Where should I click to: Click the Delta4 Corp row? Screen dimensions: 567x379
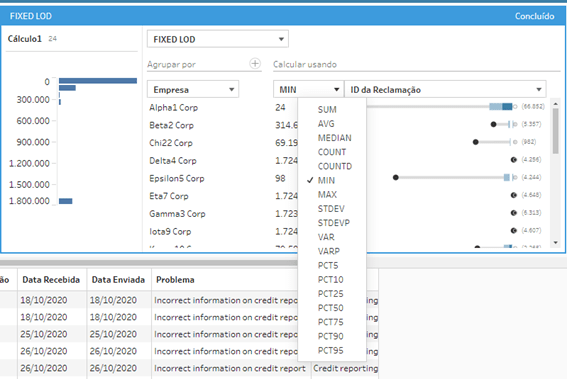(173, 161)
